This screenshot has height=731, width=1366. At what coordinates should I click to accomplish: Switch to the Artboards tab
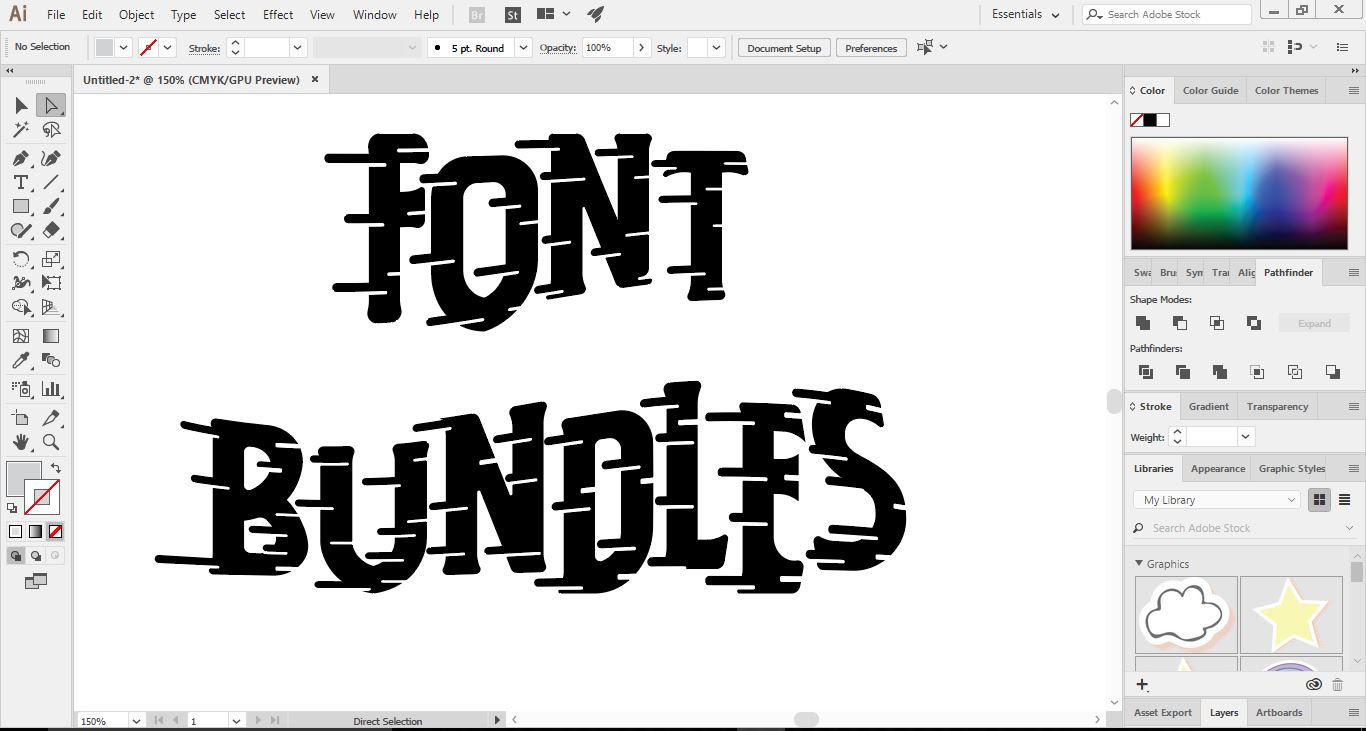click(1279, 712)
